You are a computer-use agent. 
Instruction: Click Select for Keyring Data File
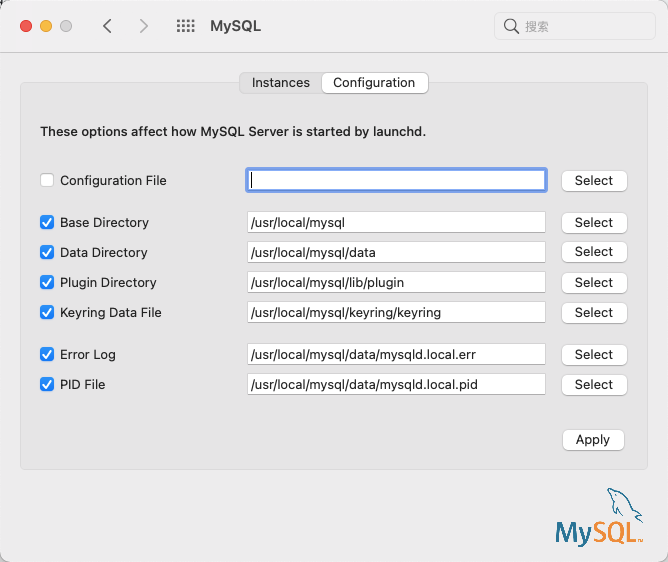click(594, 312)
